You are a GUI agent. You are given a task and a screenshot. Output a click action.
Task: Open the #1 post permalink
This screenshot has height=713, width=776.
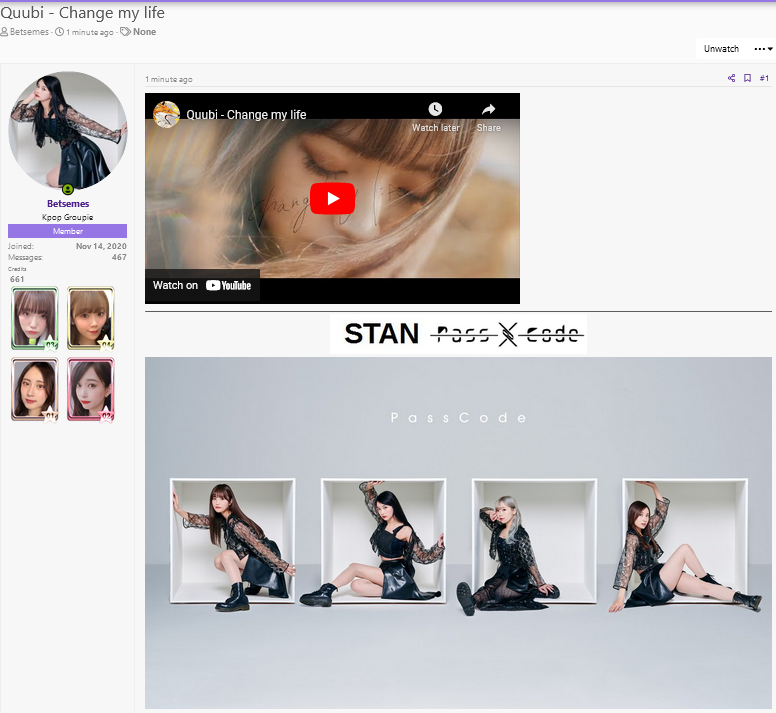click(x=764, y=78)
